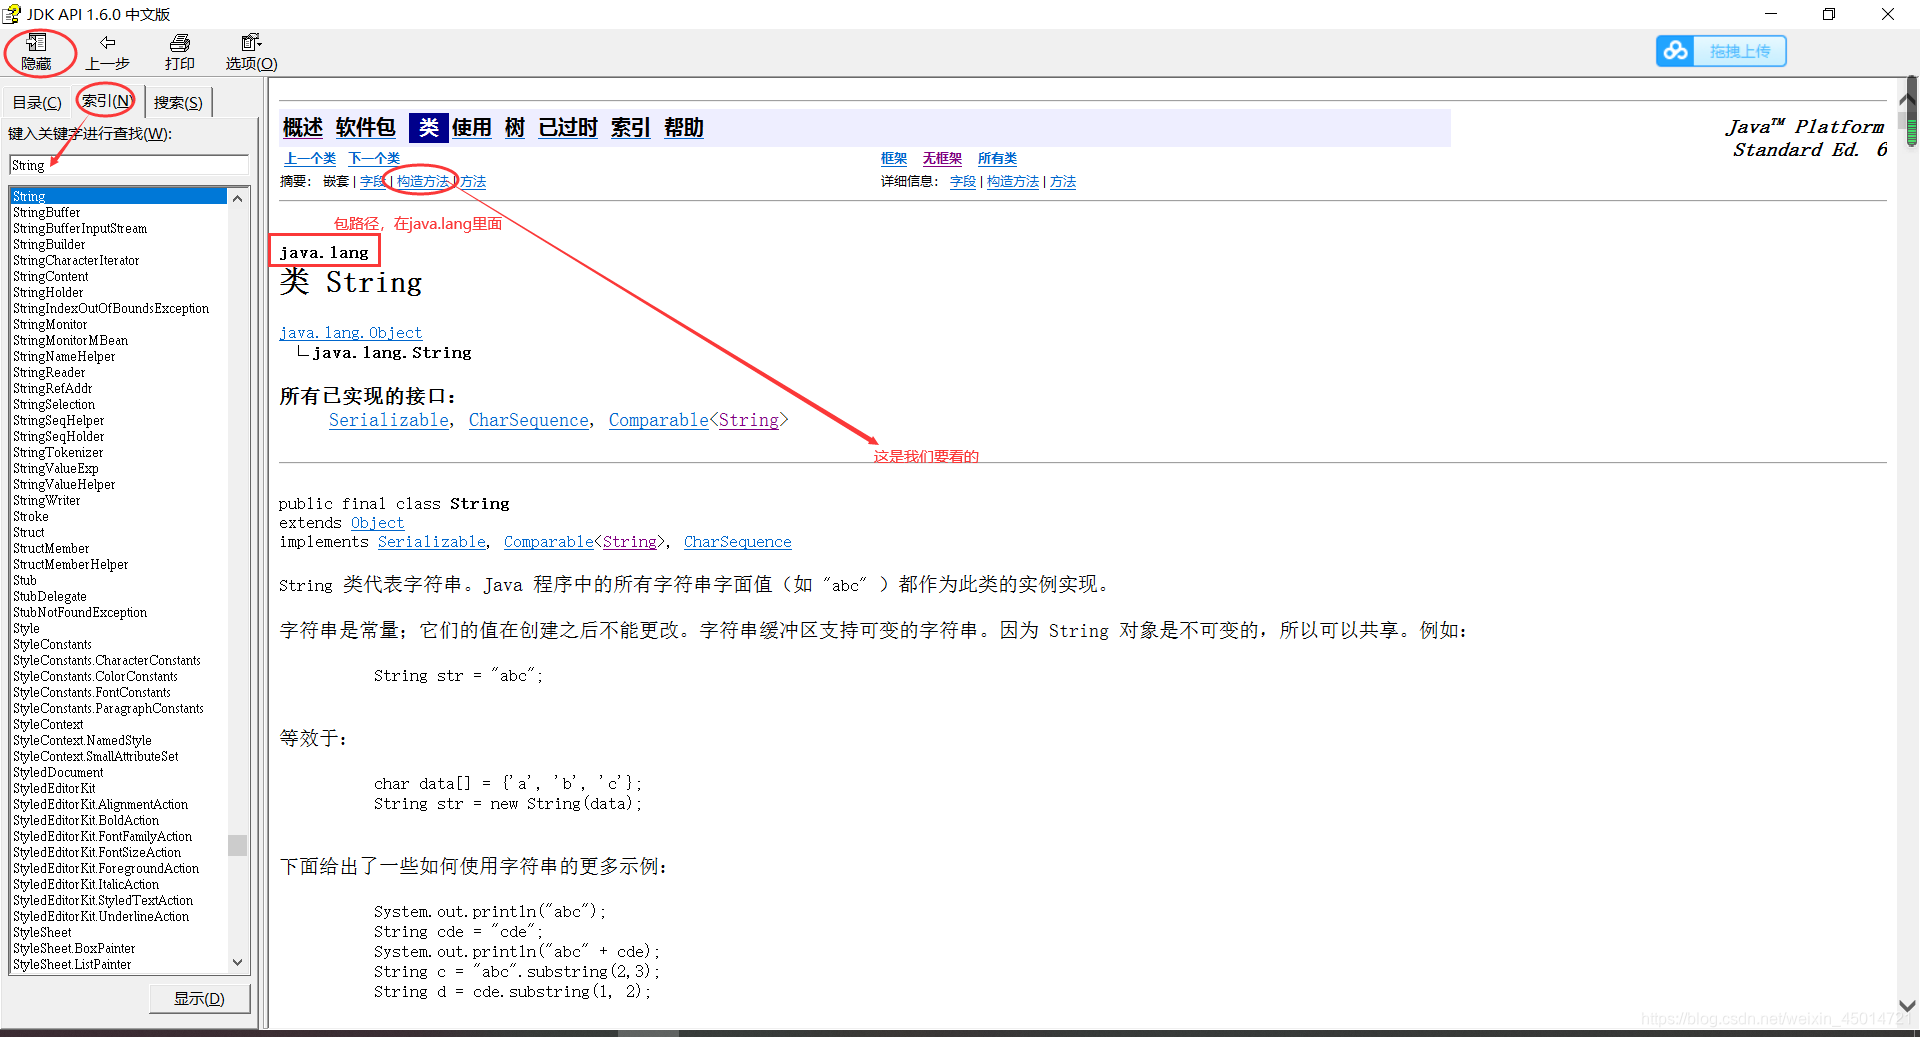Select StringIndexOutOfBoundsException in the list

click(x=111, y=308)
